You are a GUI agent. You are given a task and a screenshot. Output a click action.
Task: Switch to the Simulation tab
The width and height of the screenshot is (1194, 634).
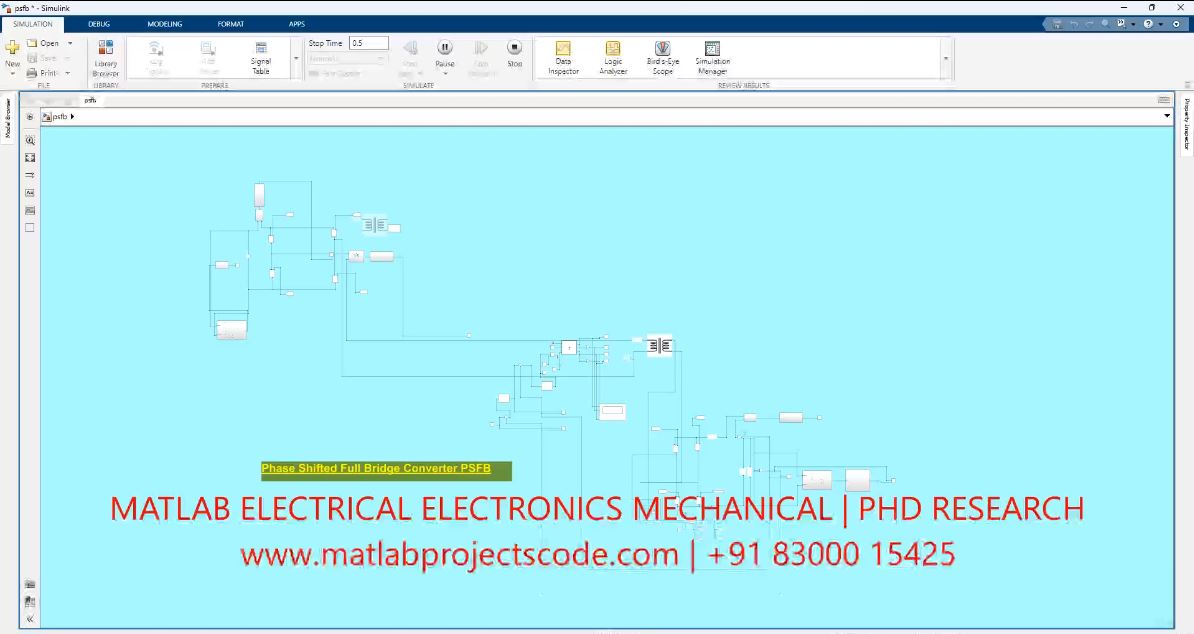[33, 24]
